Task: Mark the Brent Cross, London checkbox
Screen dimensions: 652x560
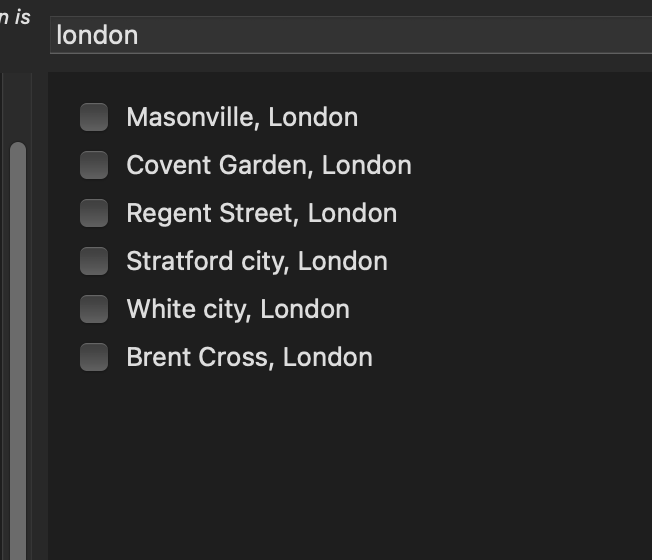Action: pyautogui.click(x=94, y=357)
